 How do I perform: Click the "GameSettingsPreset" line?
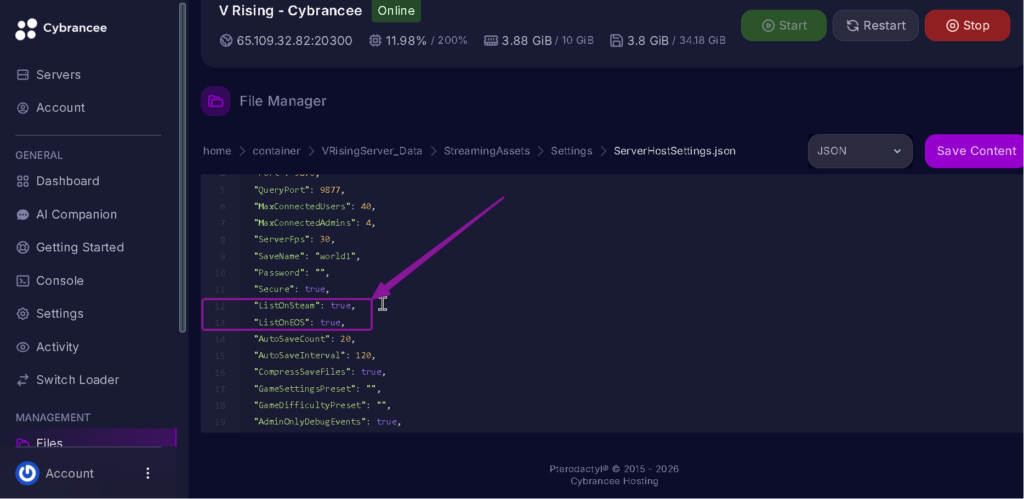[317, 389]
